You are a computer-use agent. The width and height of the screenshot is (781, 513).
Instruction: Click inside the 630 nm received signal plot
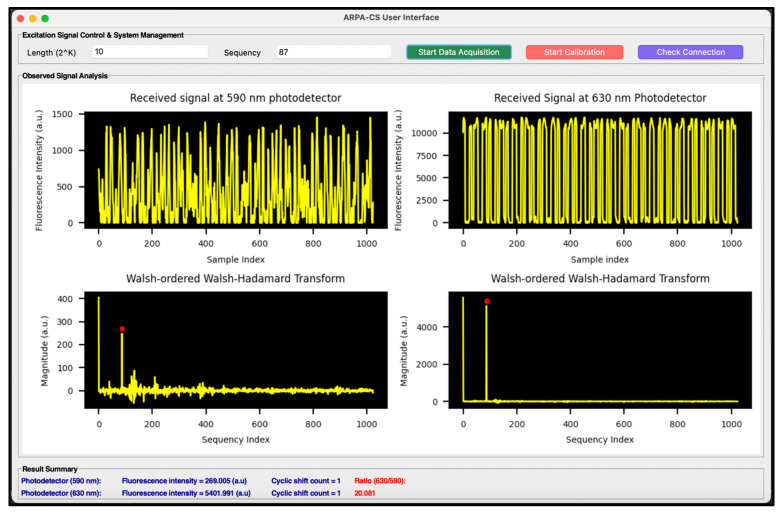599,169
